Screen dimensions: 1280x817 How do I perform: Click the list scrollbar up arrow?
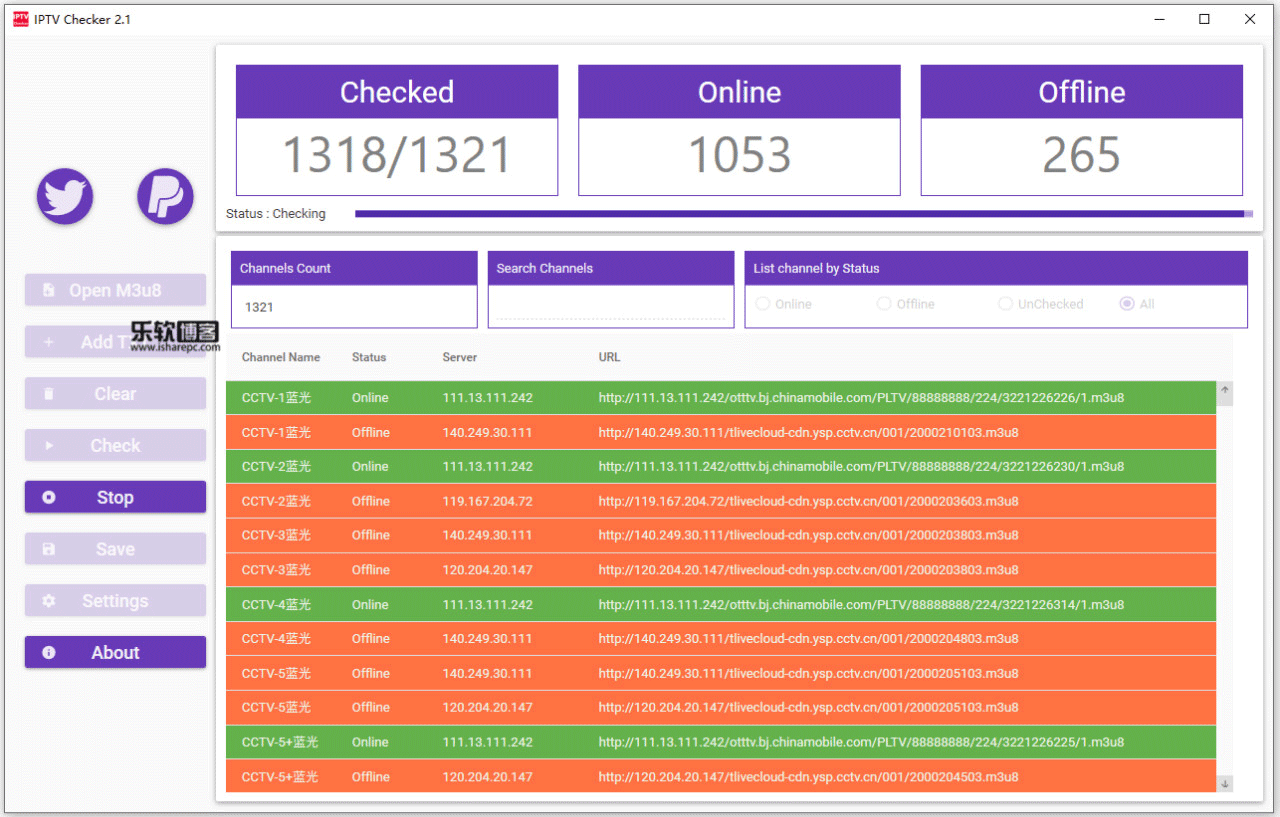pos(1225,390)
